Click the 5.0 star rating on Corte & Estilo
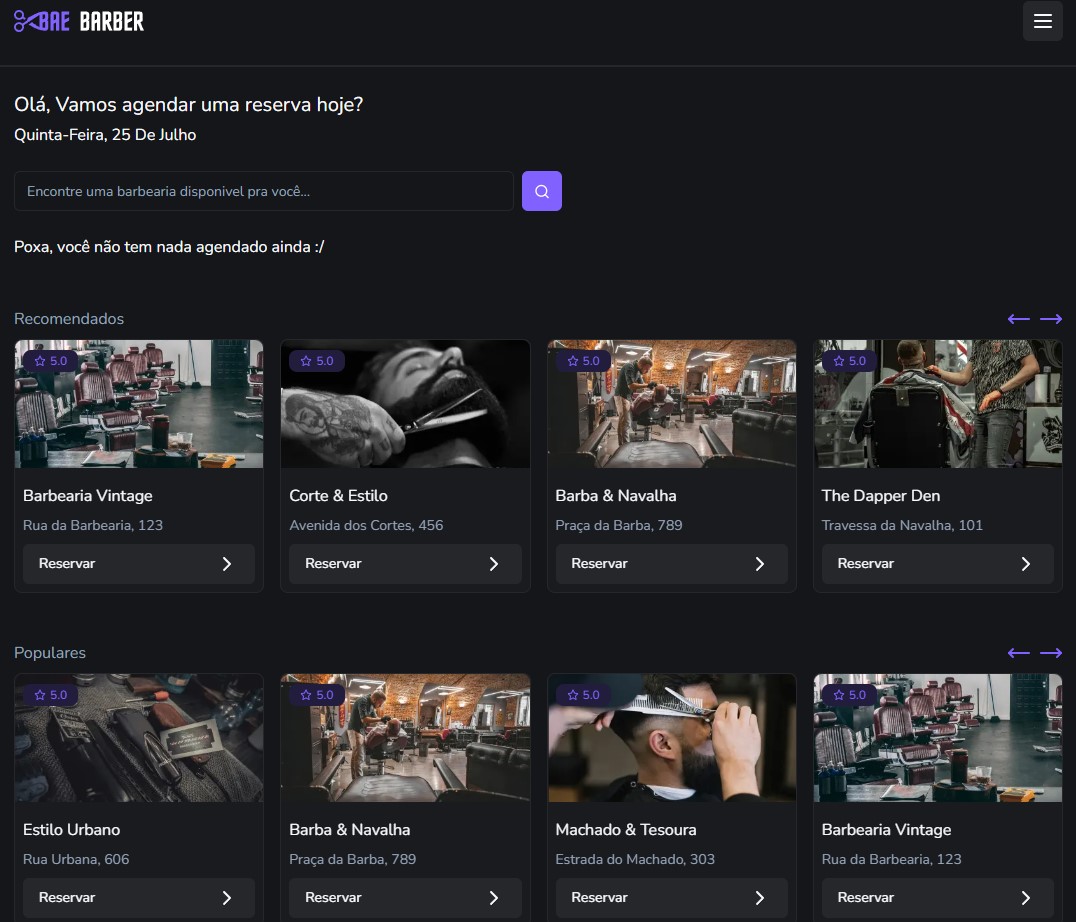 point(317,361)
